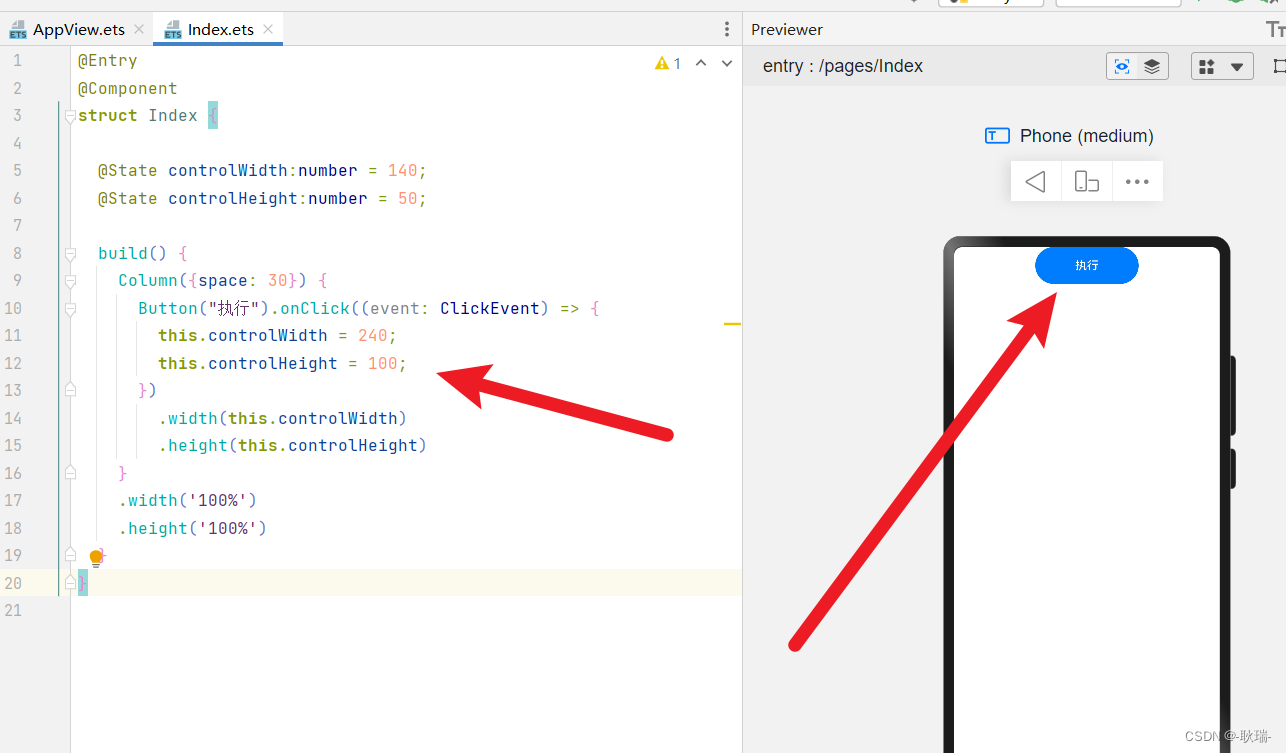Click the rotate device icon above the phone
Viewport: 1286px width, 753px height.
[x=1087, y=181]
